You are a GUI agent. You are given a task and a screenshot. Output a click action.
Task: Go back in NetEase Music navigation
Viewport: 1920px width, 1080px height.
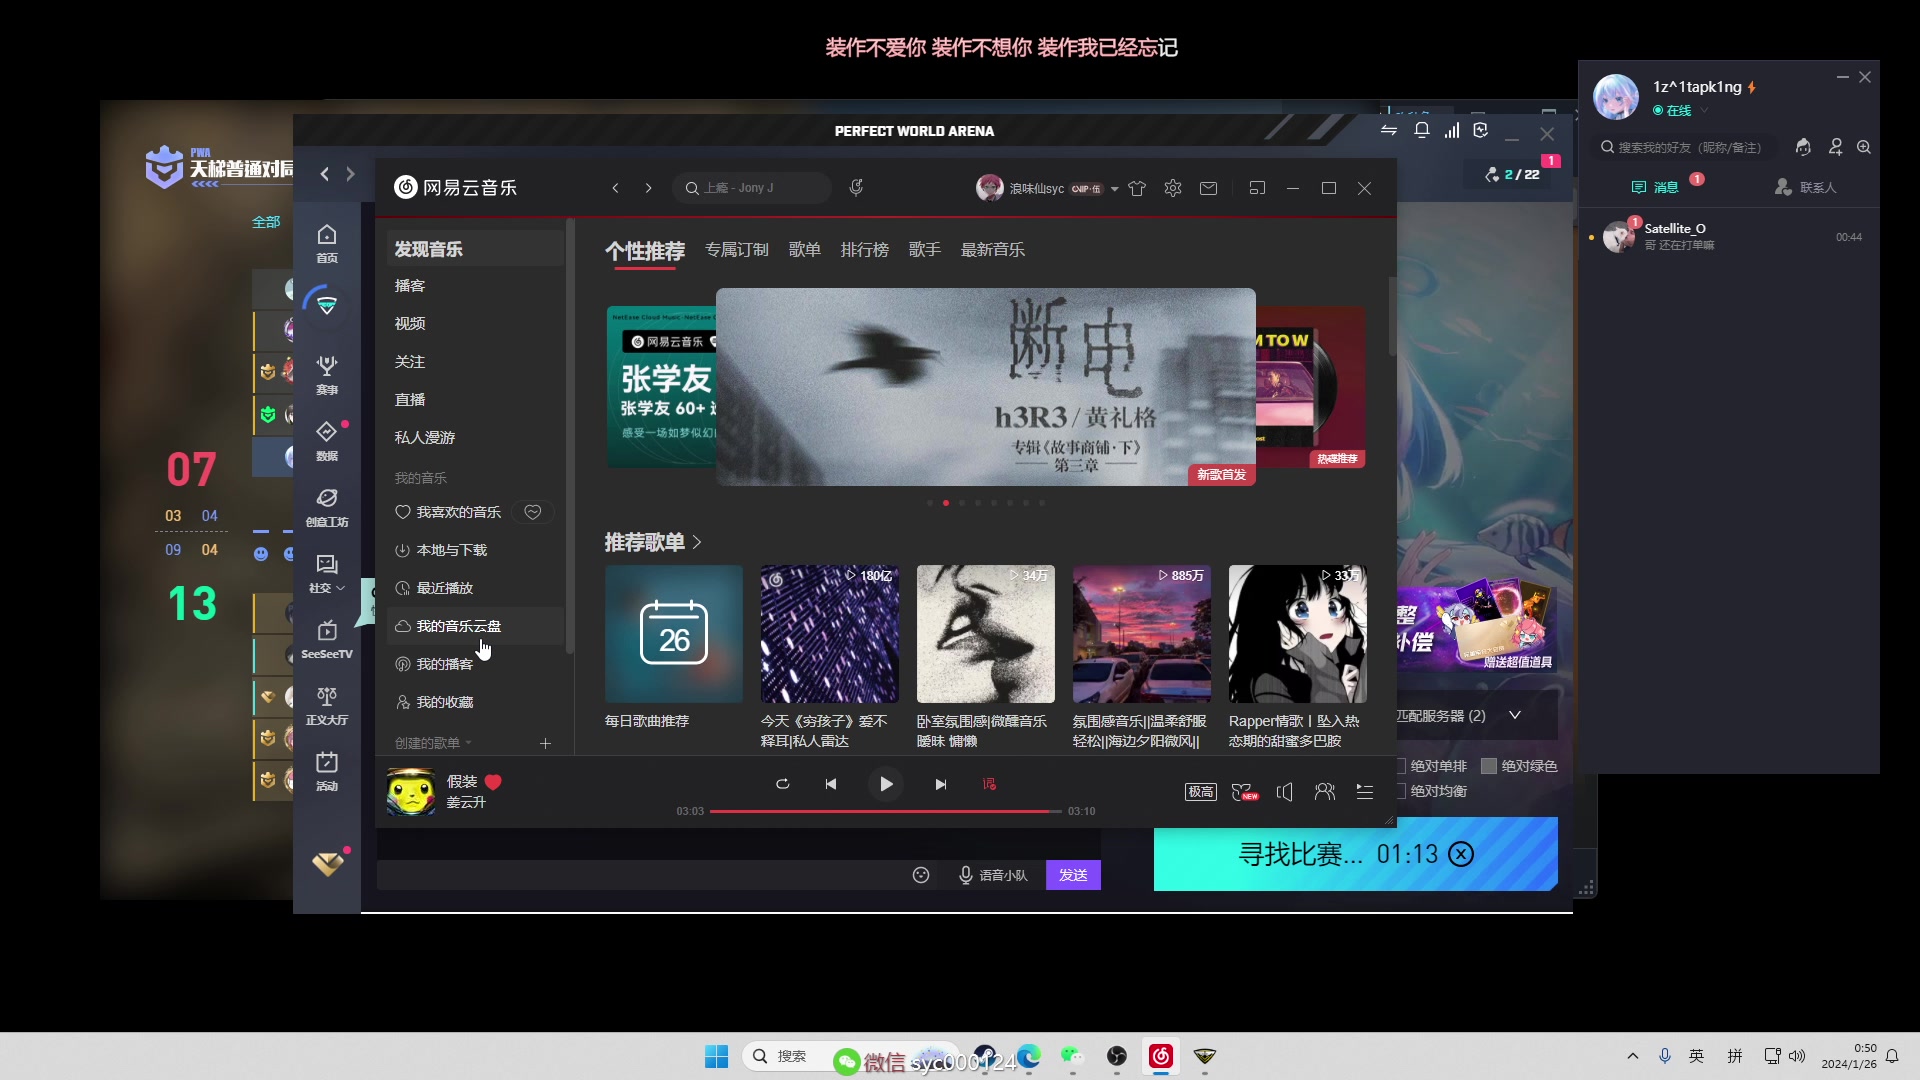(x=616, y=188)
